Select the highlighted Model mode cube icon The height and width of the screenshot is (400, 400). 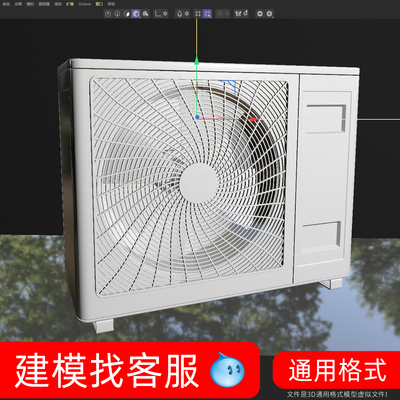[x=136, y=14]
